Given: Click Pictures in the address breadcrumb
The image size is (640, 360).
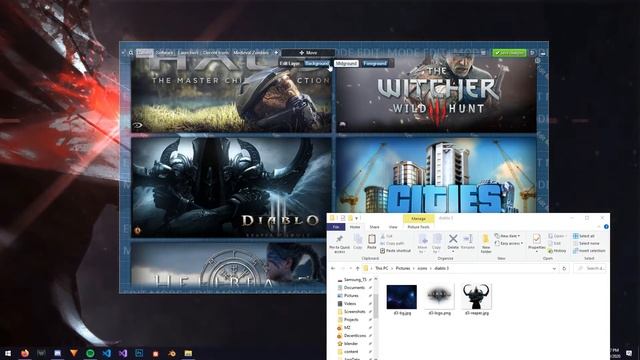Looking at the screenshot, I should coord(403,268).
